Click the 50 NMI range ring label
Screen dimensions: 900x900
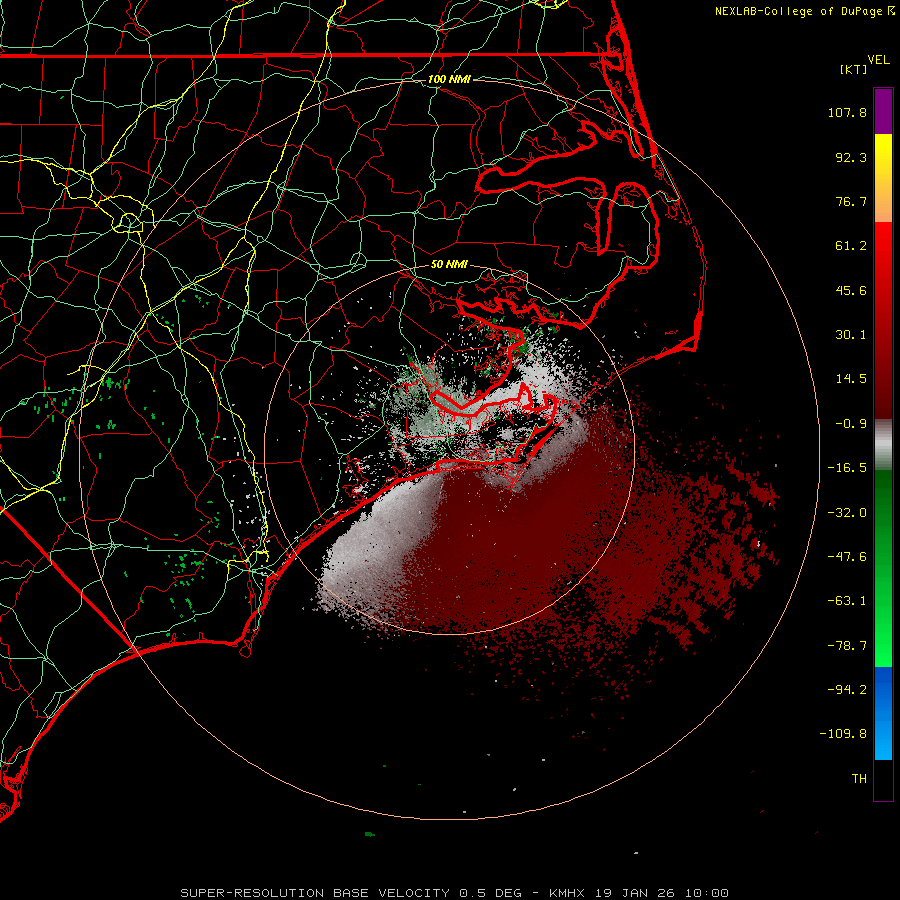pyautogui.click(x=449, y=264)
